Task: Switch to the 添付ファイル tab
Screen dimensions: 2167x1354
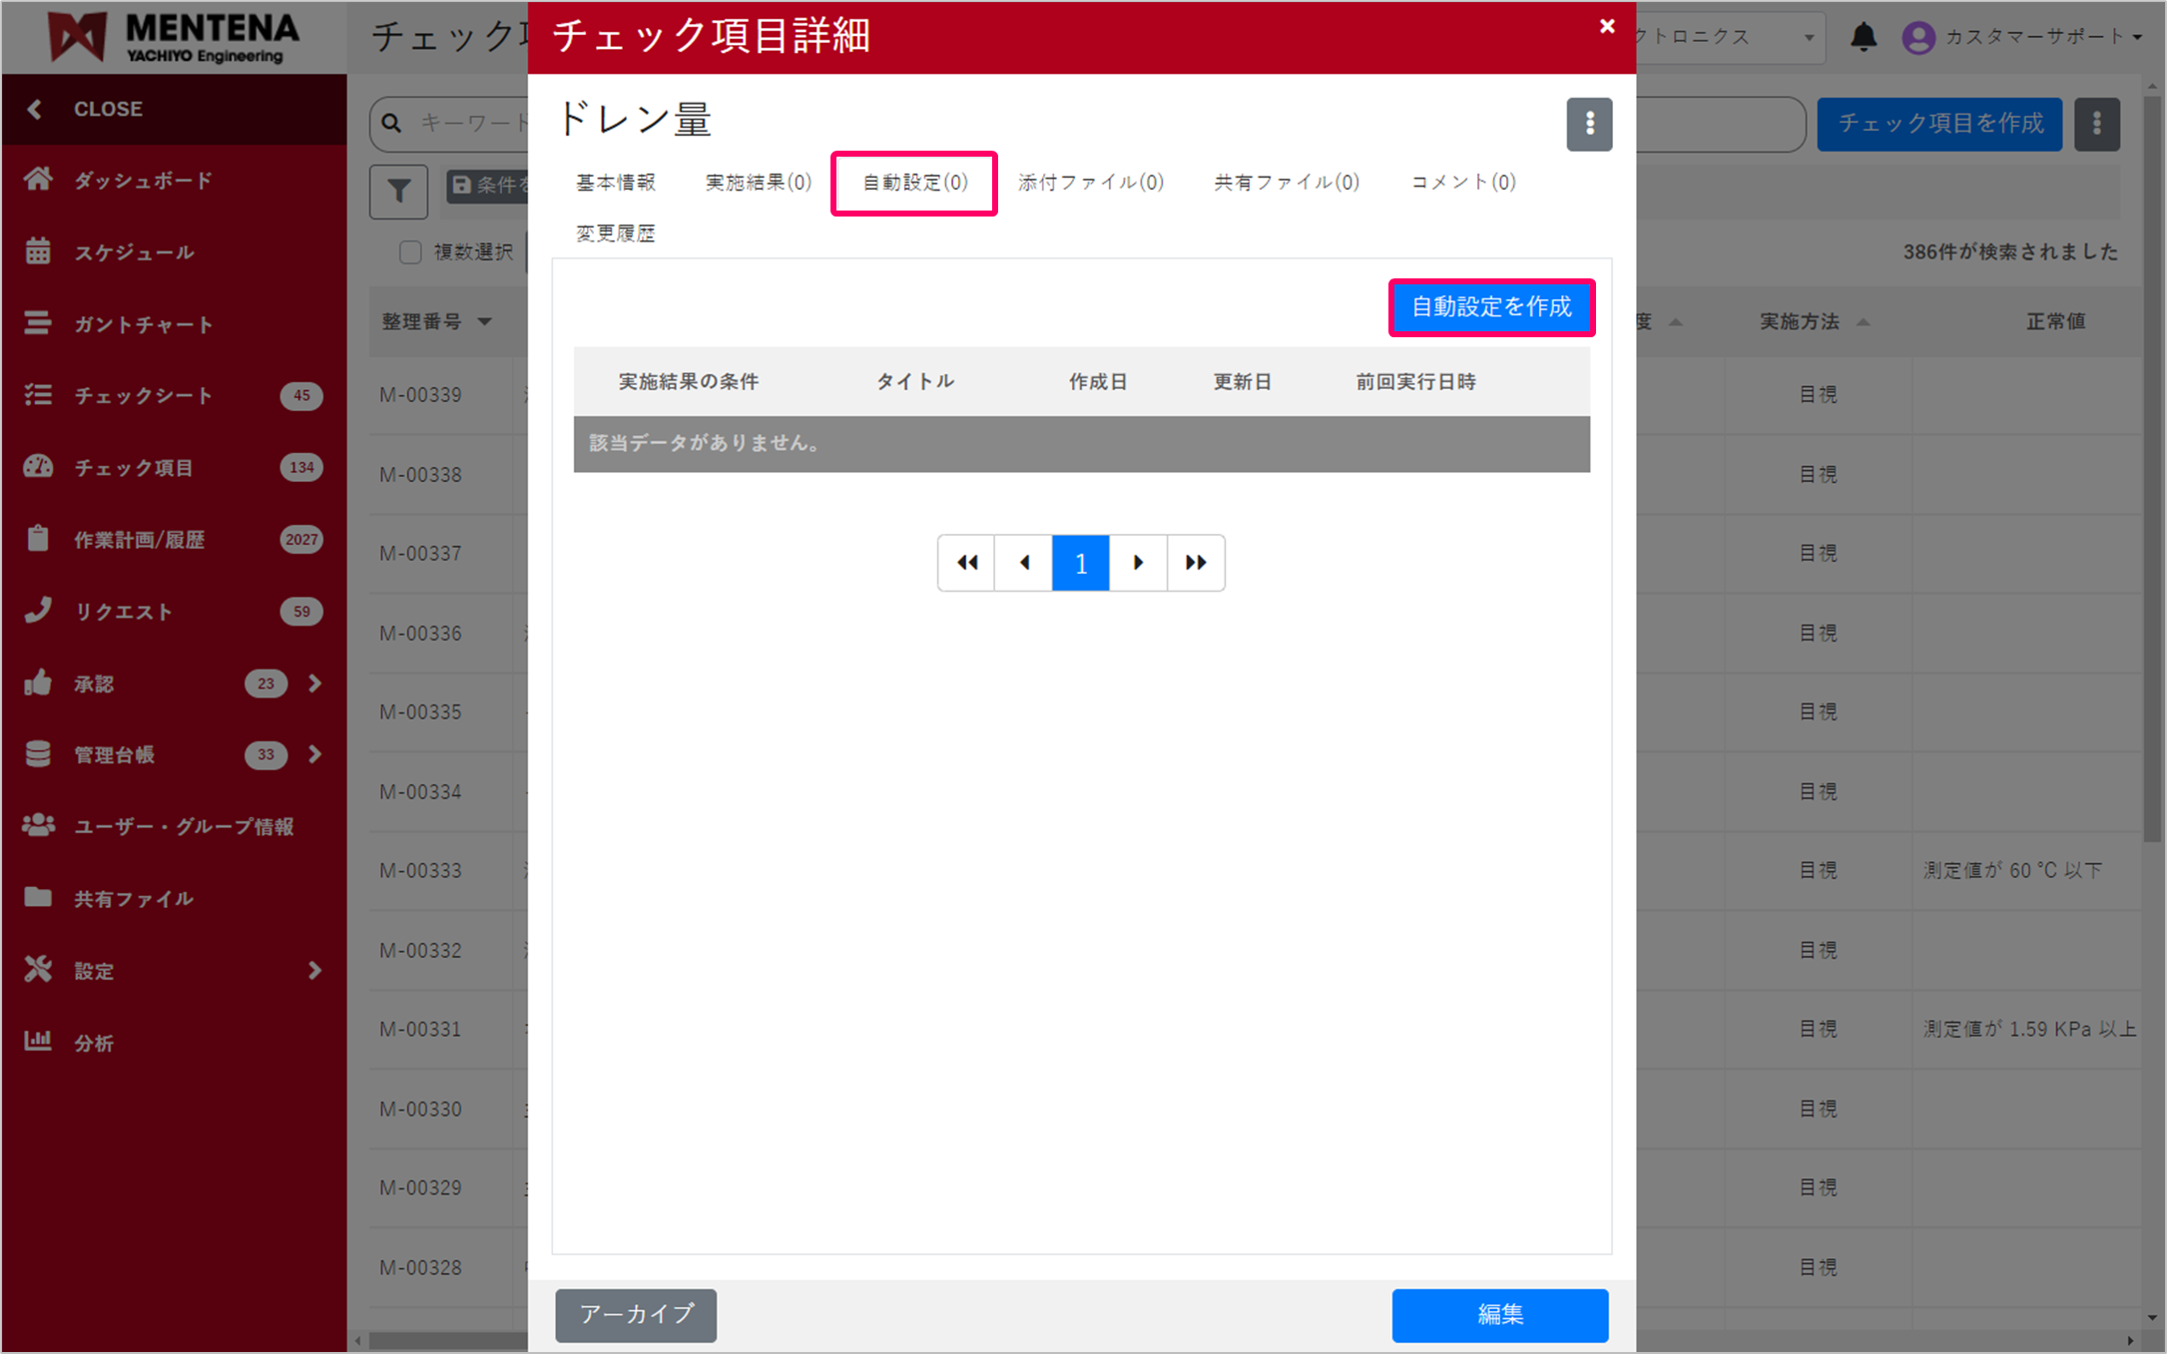Action: tap(1090, 182)
